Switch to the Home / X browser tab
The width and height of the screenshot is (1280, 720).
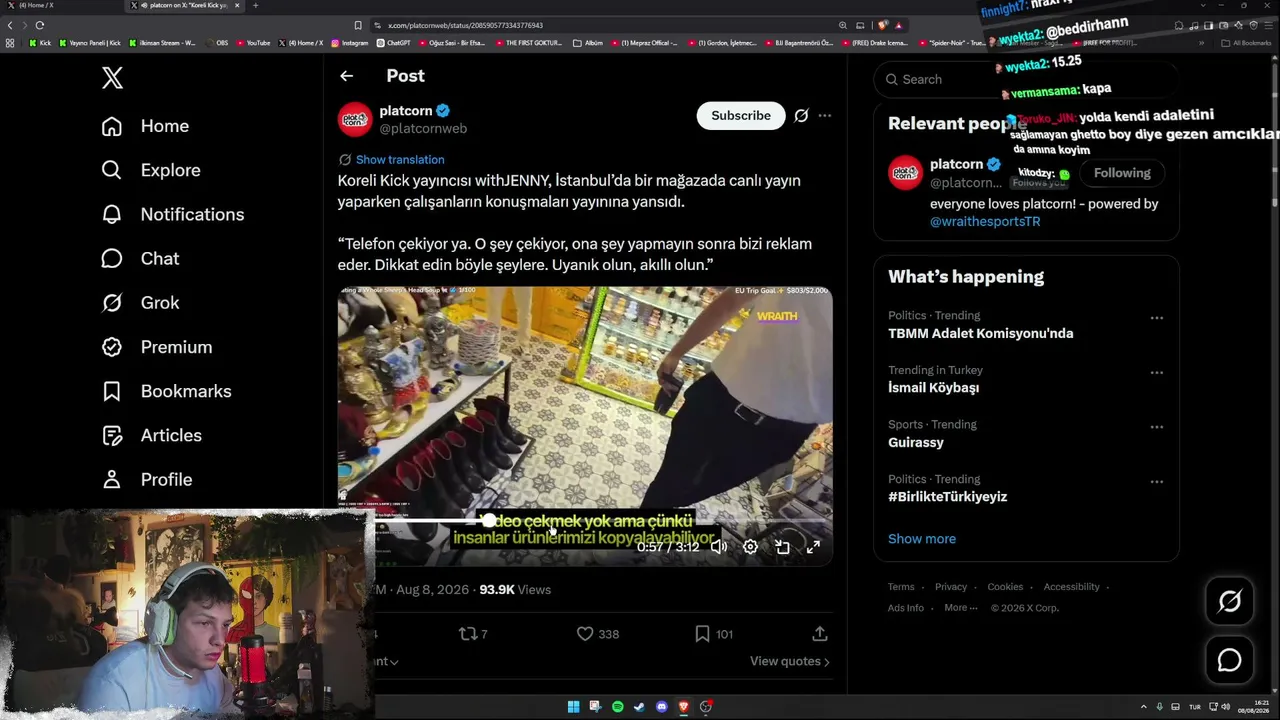(x=62, y=6)
